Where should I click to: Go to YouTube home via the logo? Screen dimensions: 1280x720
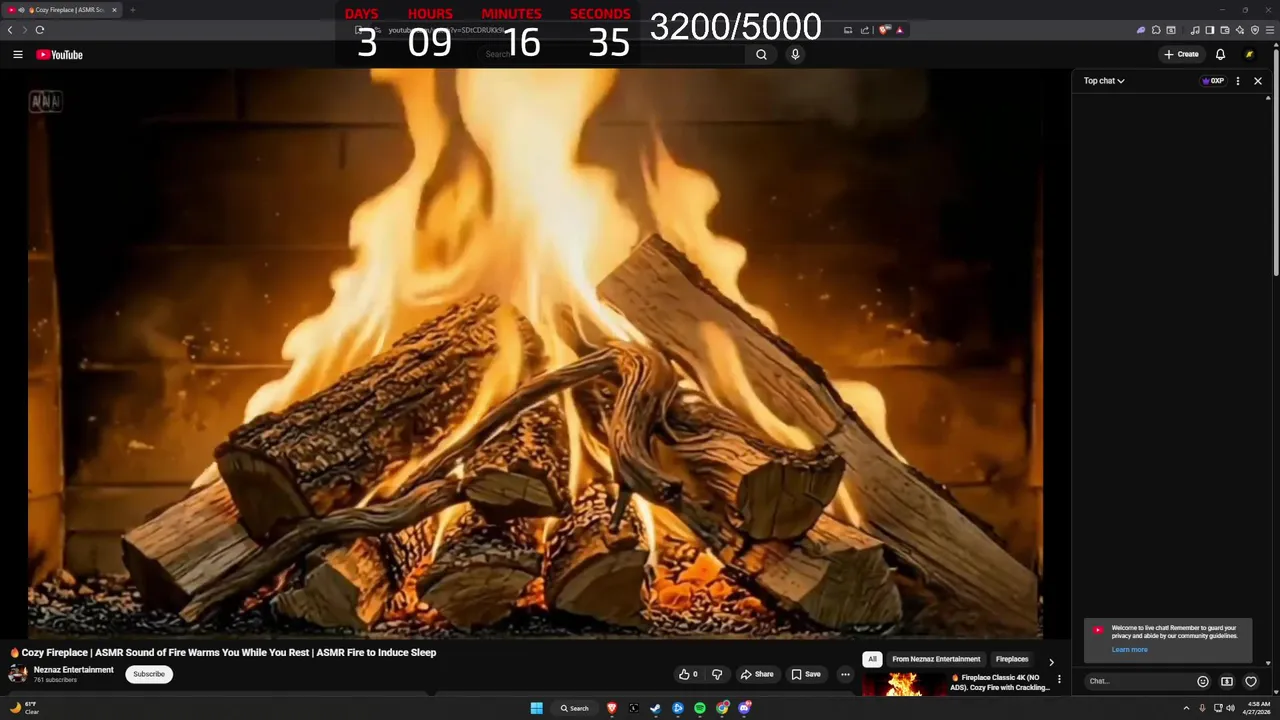[60, 54]
